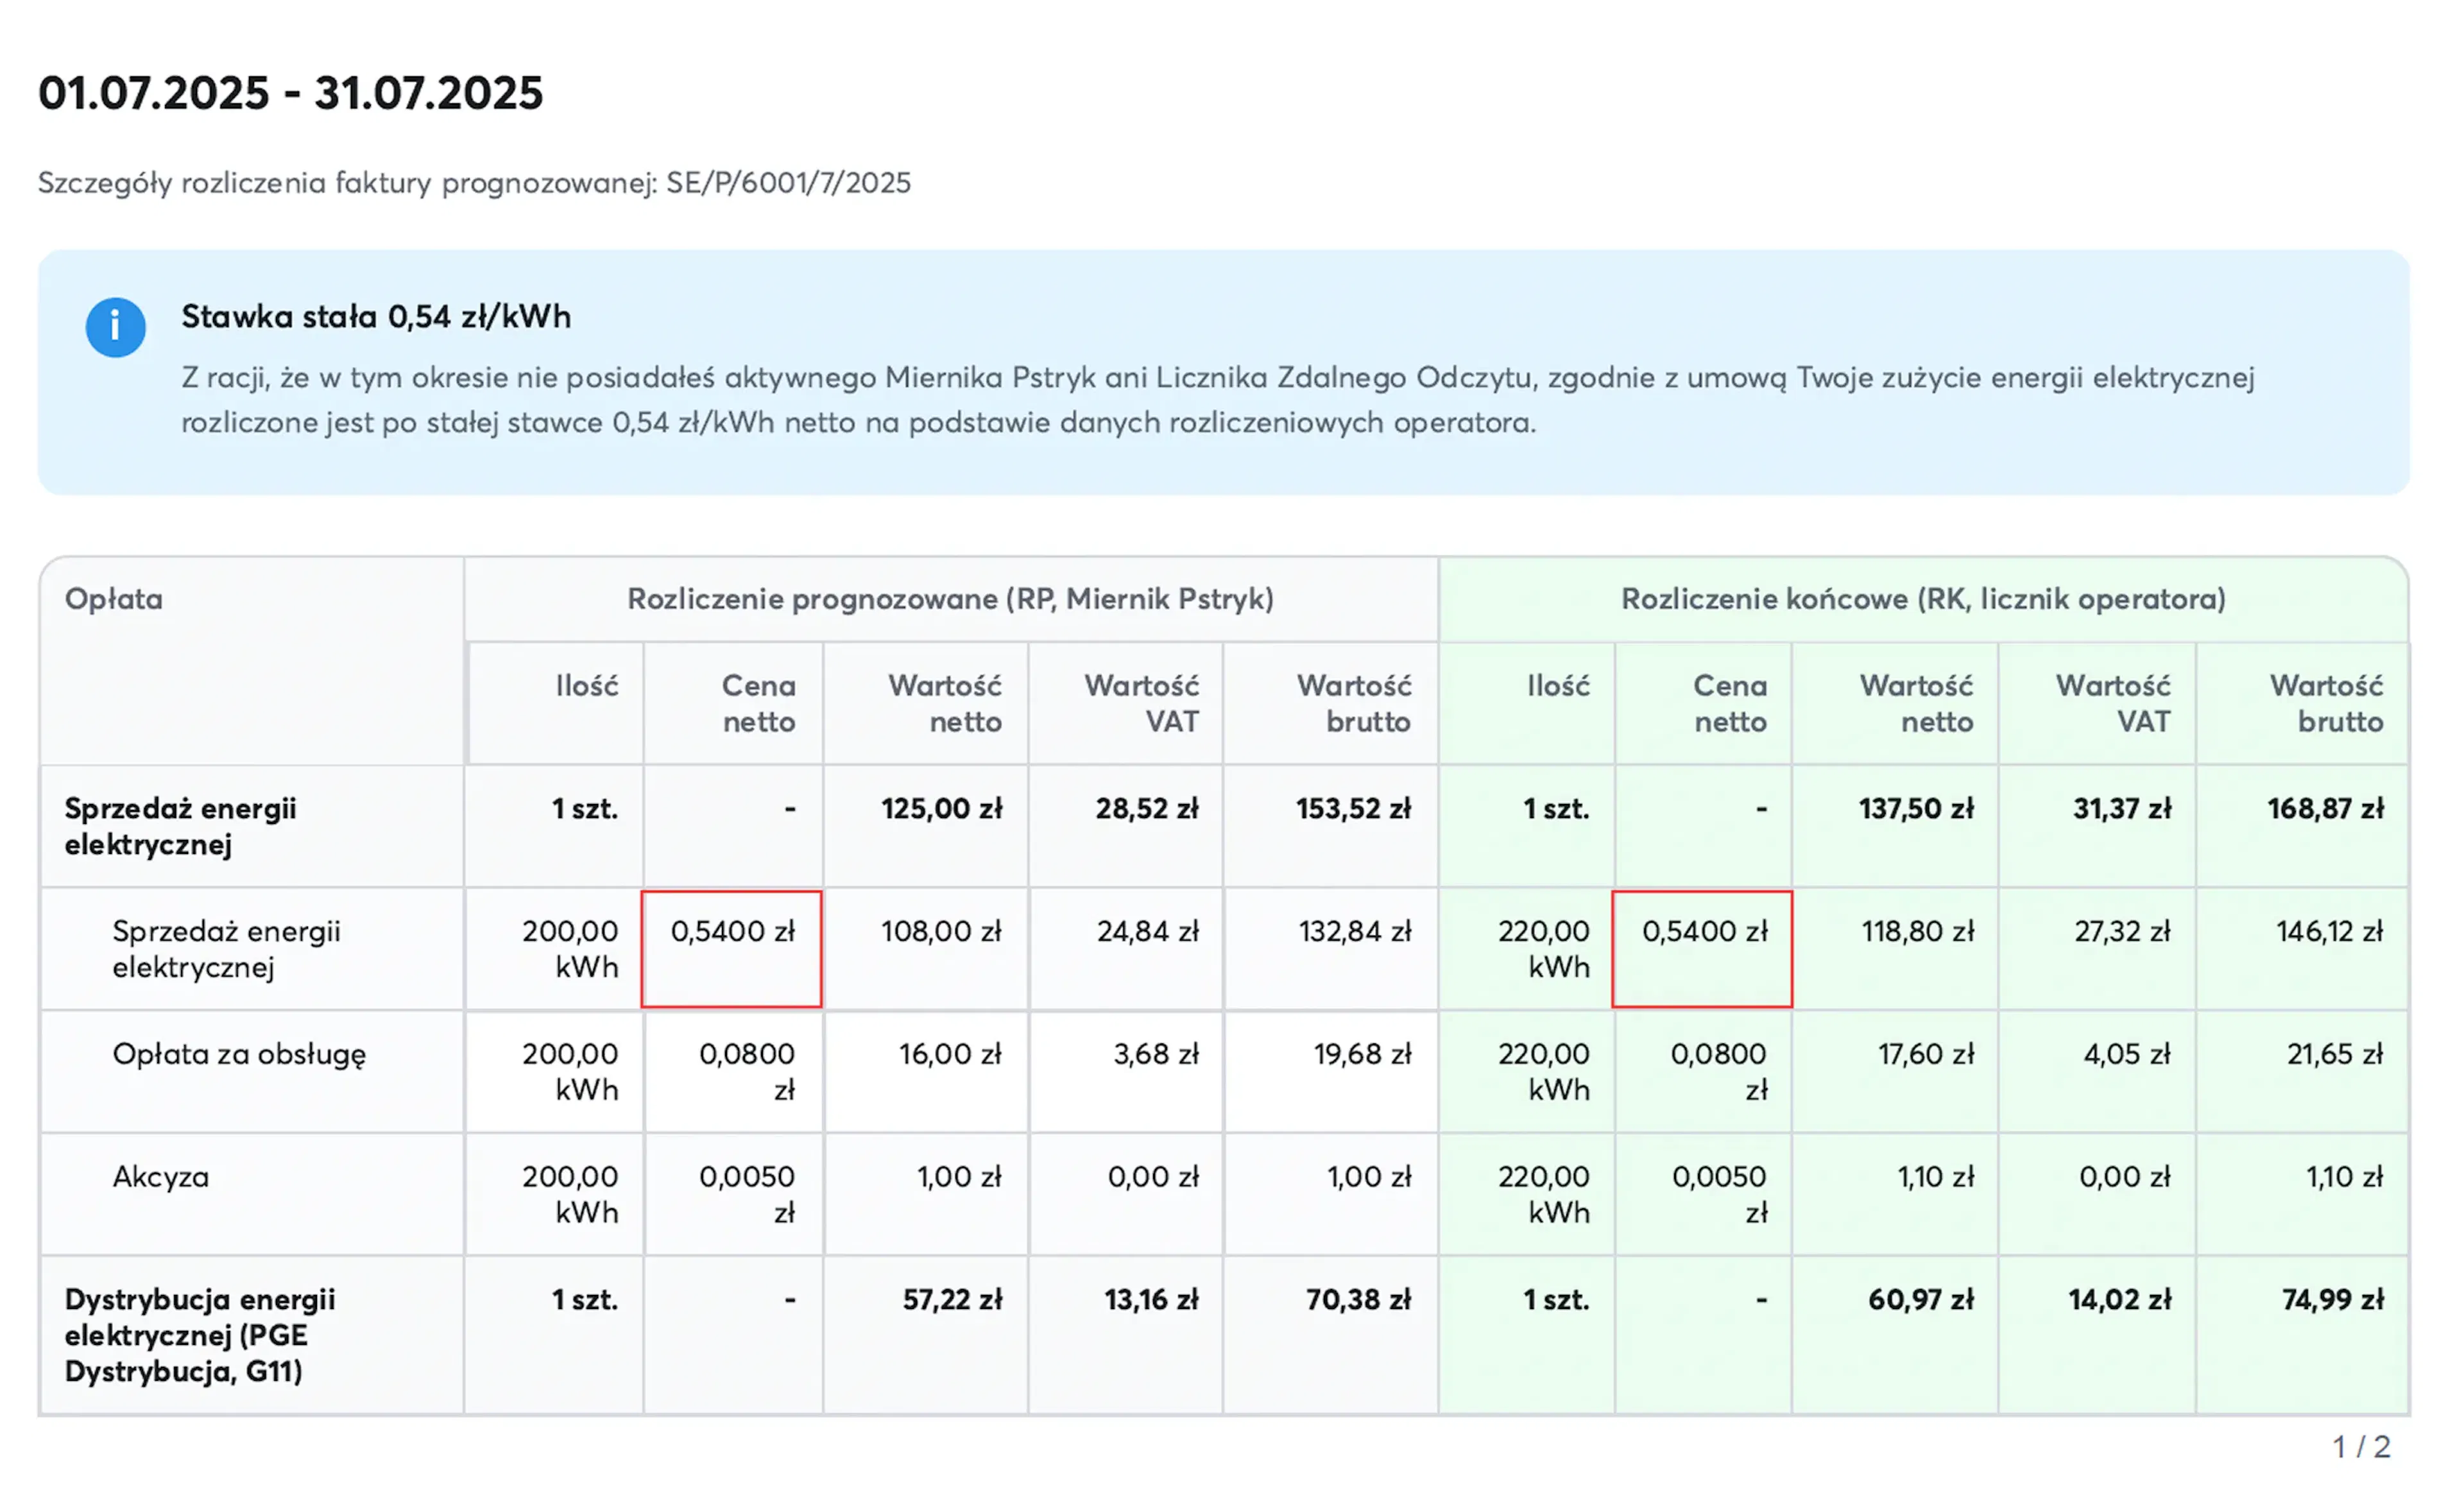Screen dimensions: 2464x1506
Task: Click the 'Opłata za obsługę' row label
Action: coord(239,1054)
